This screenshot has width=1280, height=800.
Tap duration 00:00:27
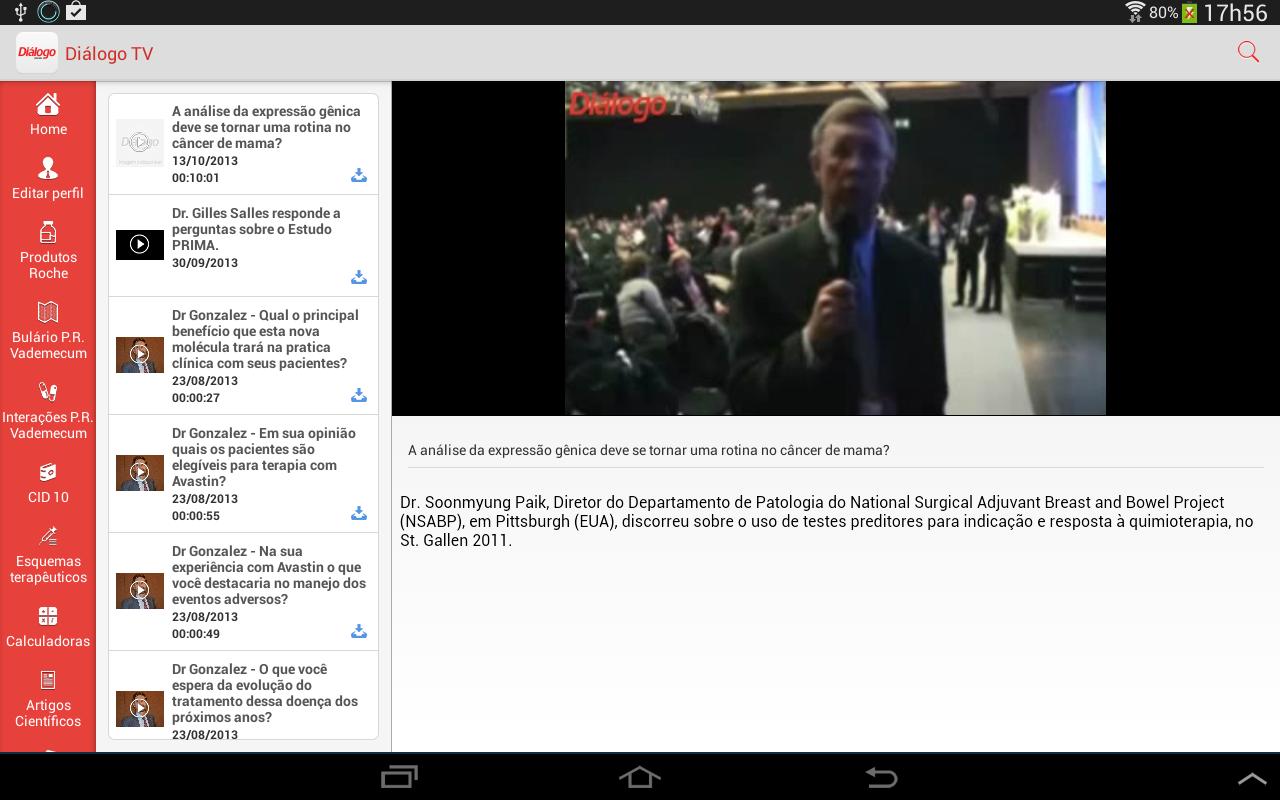196,397
